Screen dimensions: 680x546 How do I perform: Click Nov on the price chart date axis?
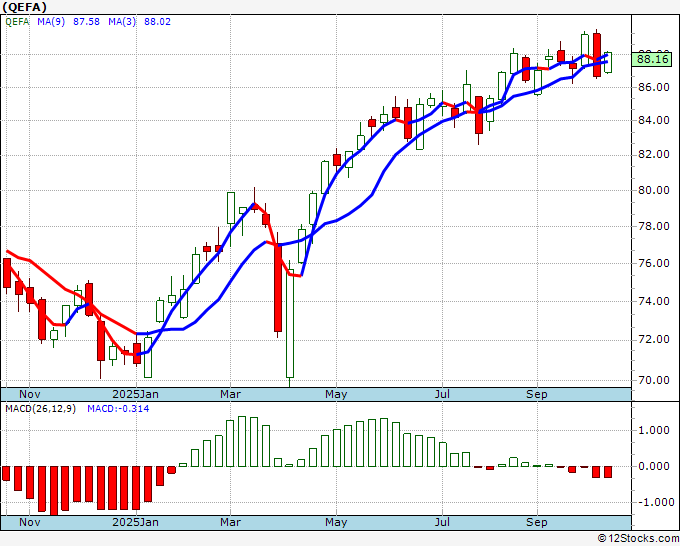[29, 394]
